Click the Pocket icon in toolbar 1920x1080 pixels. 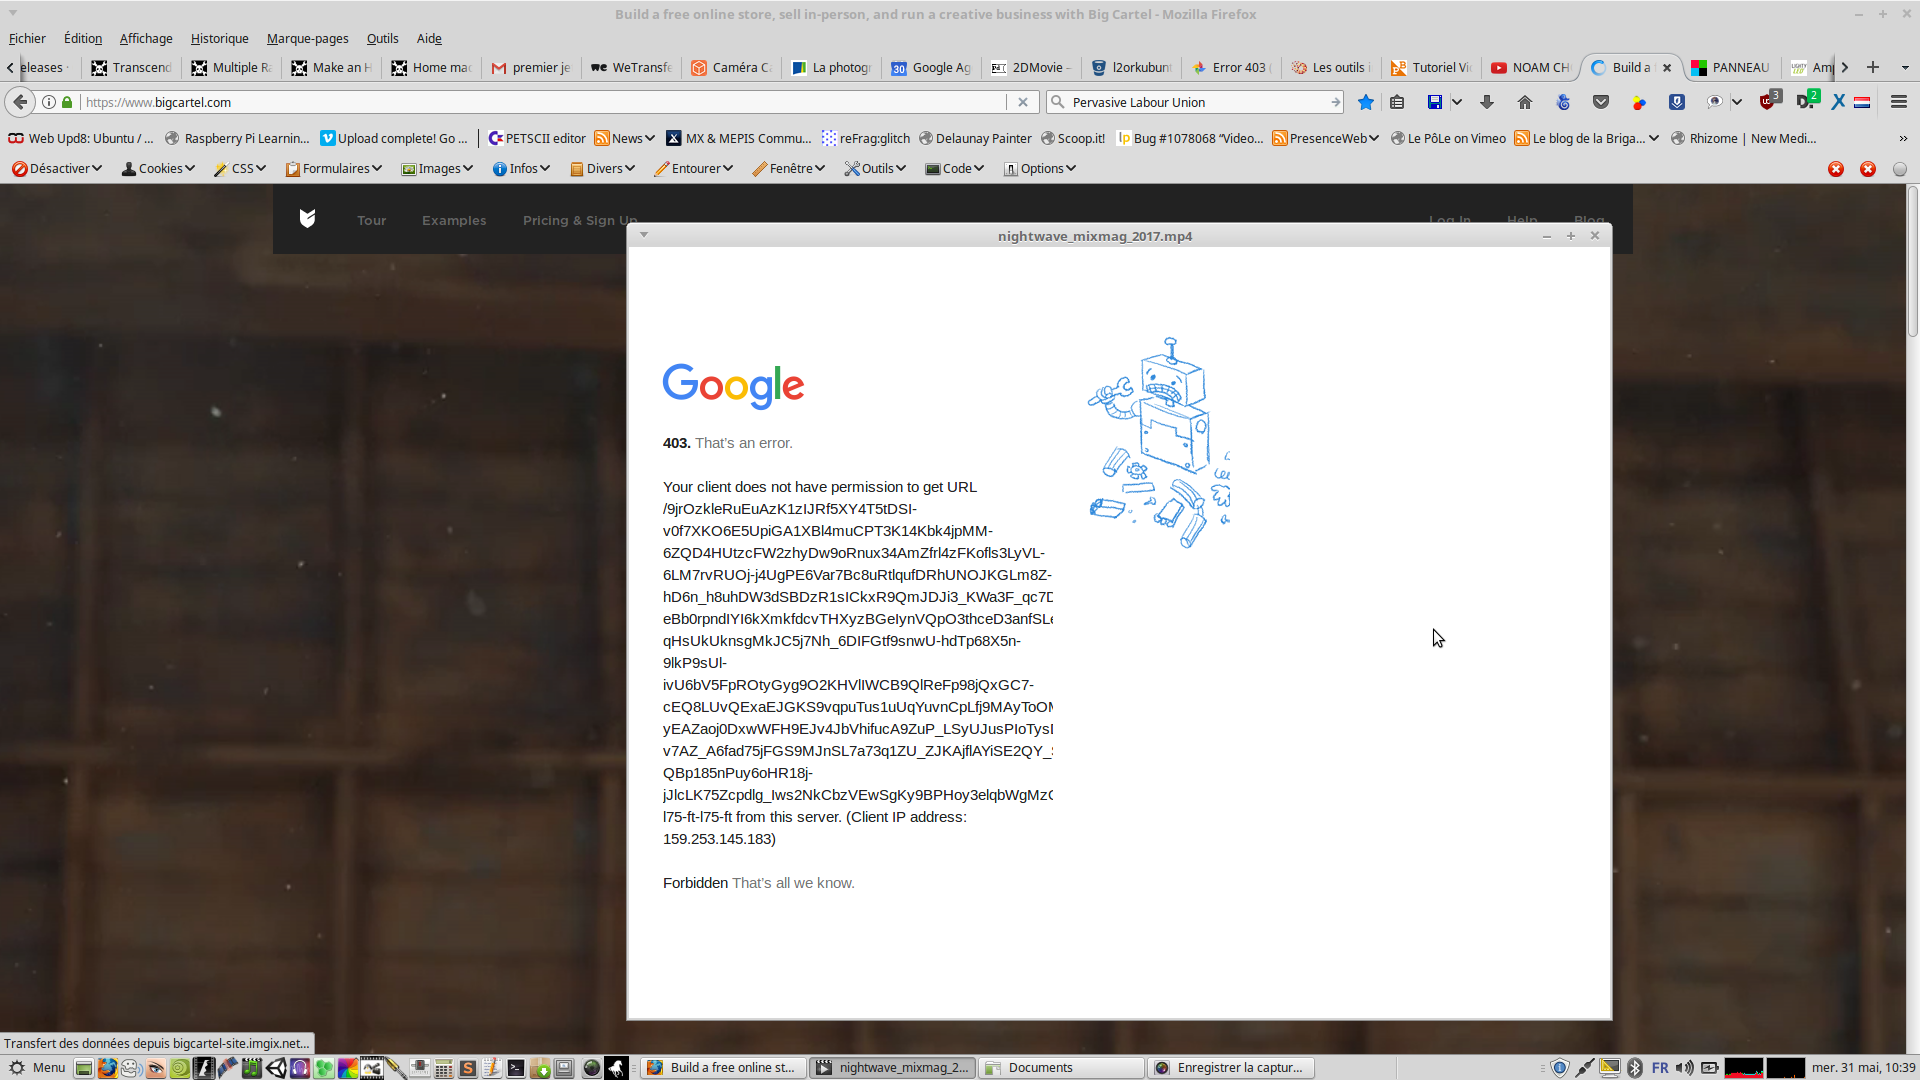point(1601,102)
